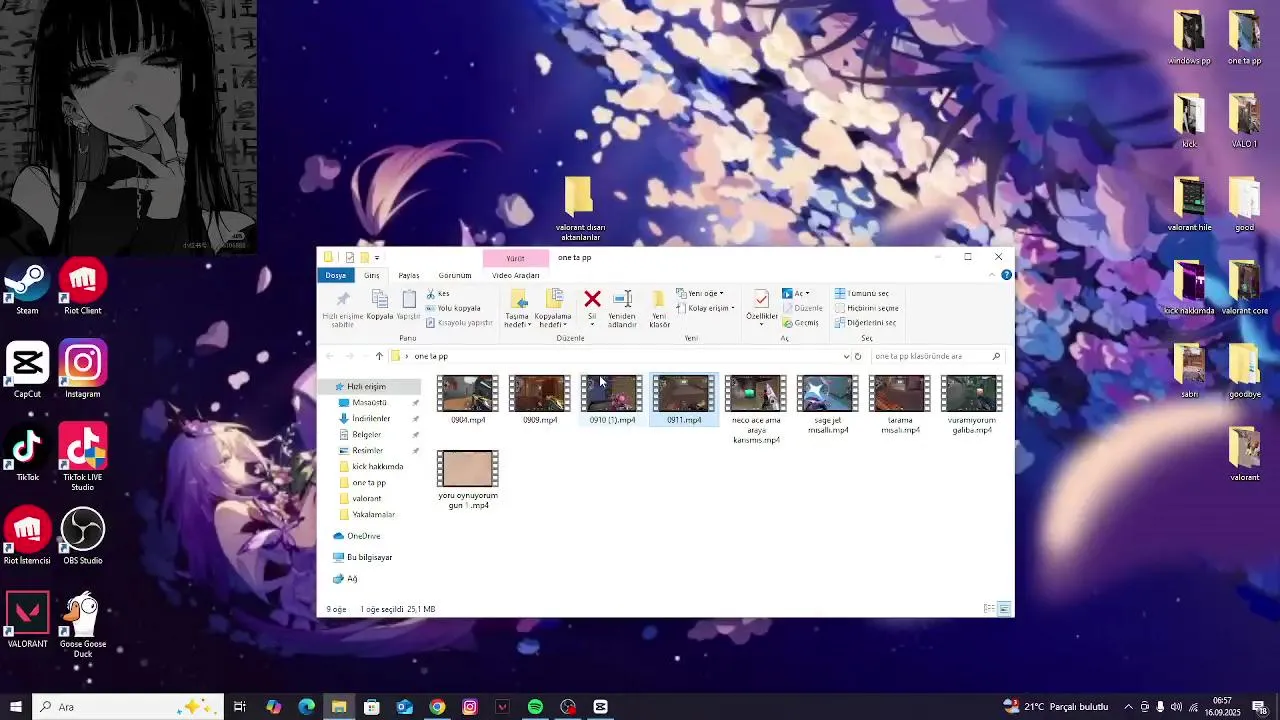Image resolution: width=1280 pixels, height=720 pixels.
Task: Expand Yeni öğe dropdown
Action: pos(700,294)
